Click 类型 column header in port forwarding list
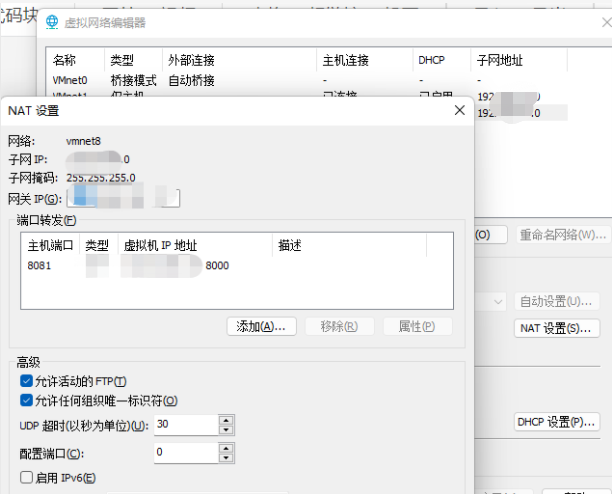 pyautogui.click(x=98, y=245)
